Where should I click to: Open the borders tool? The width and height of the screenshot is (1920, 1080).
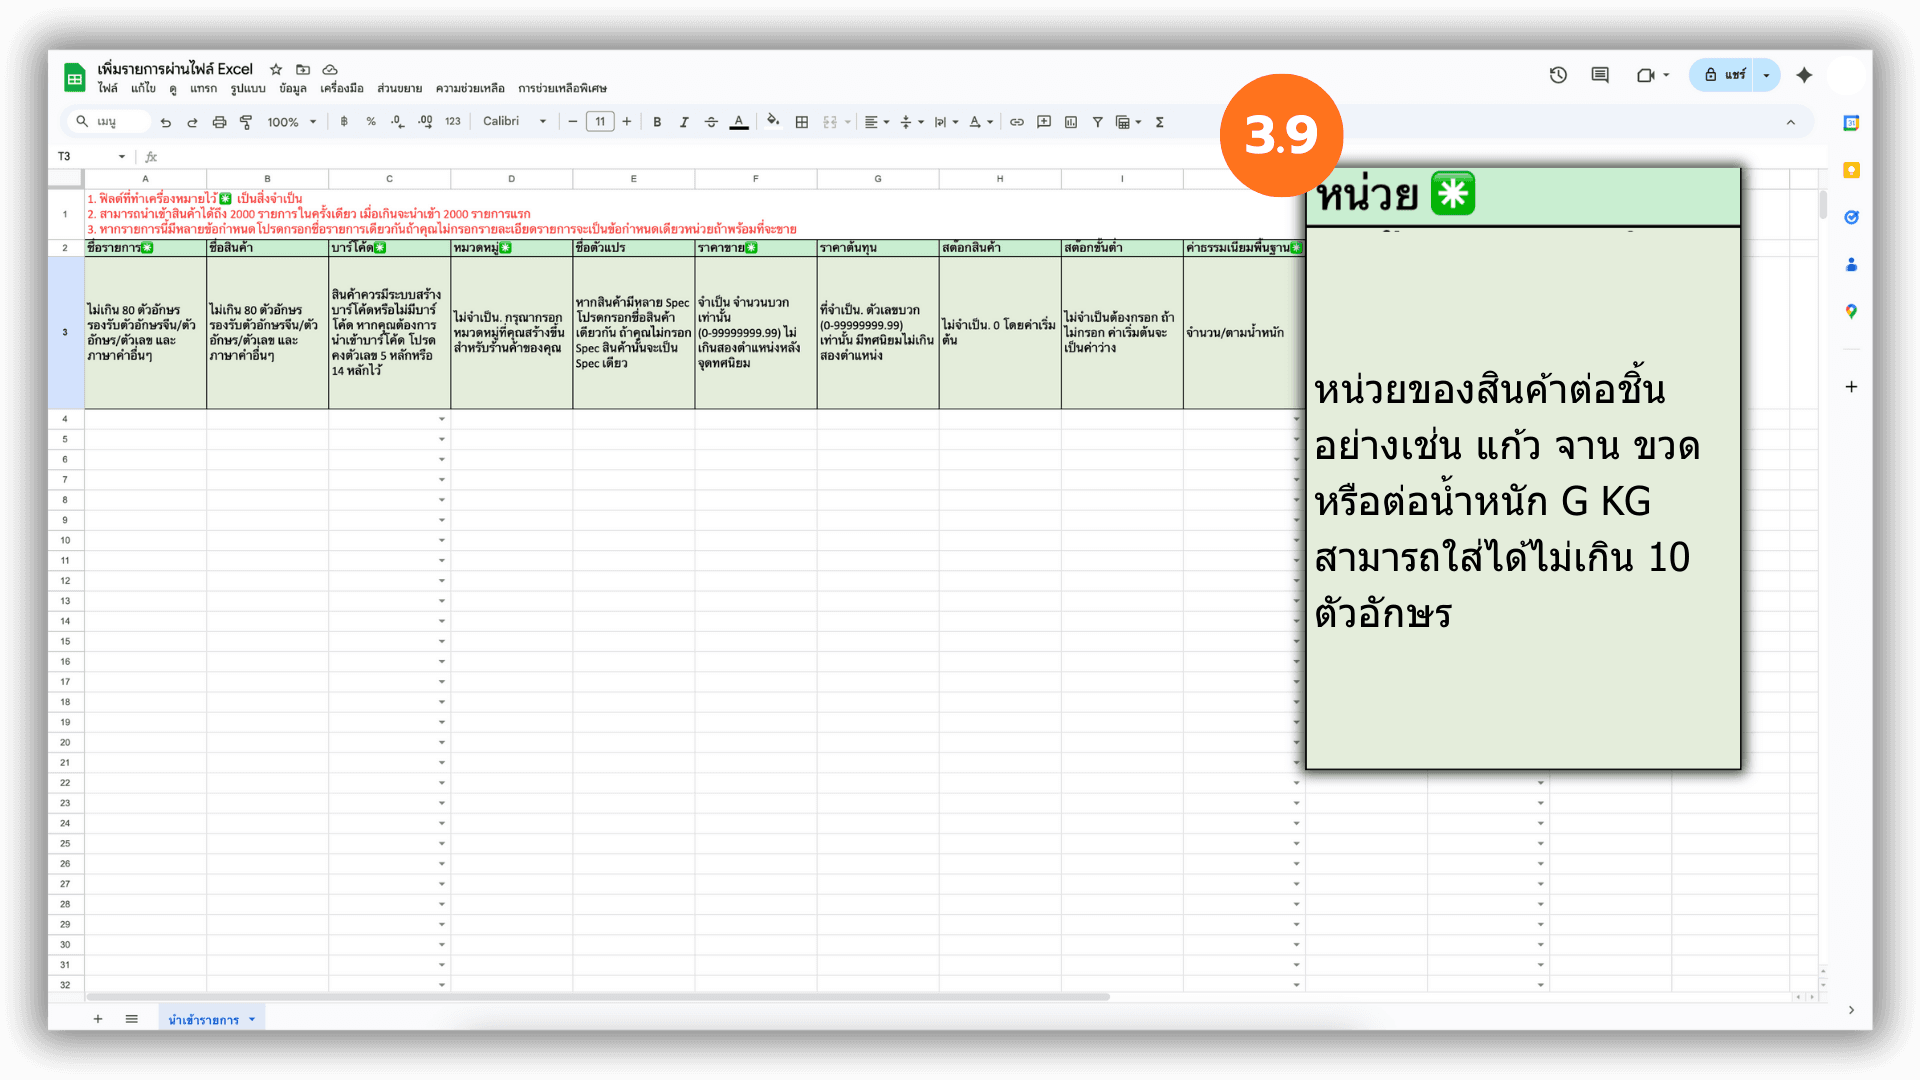(x=801, y=122)
